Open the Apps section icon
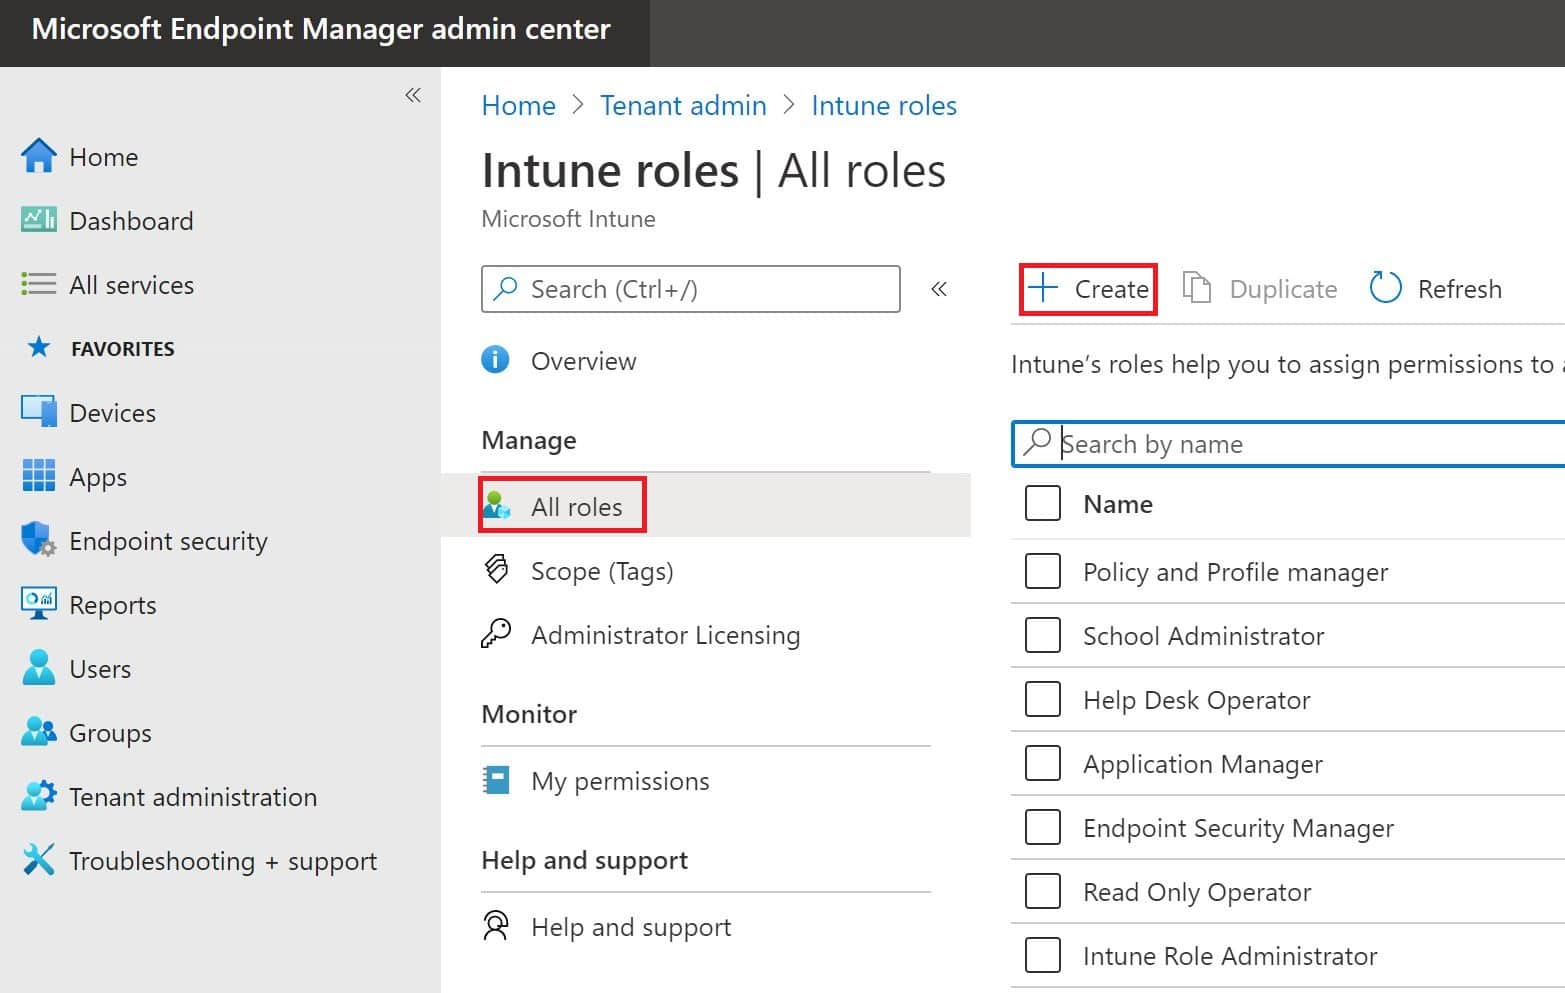1565x993 pixels. [x=37, y=476]
